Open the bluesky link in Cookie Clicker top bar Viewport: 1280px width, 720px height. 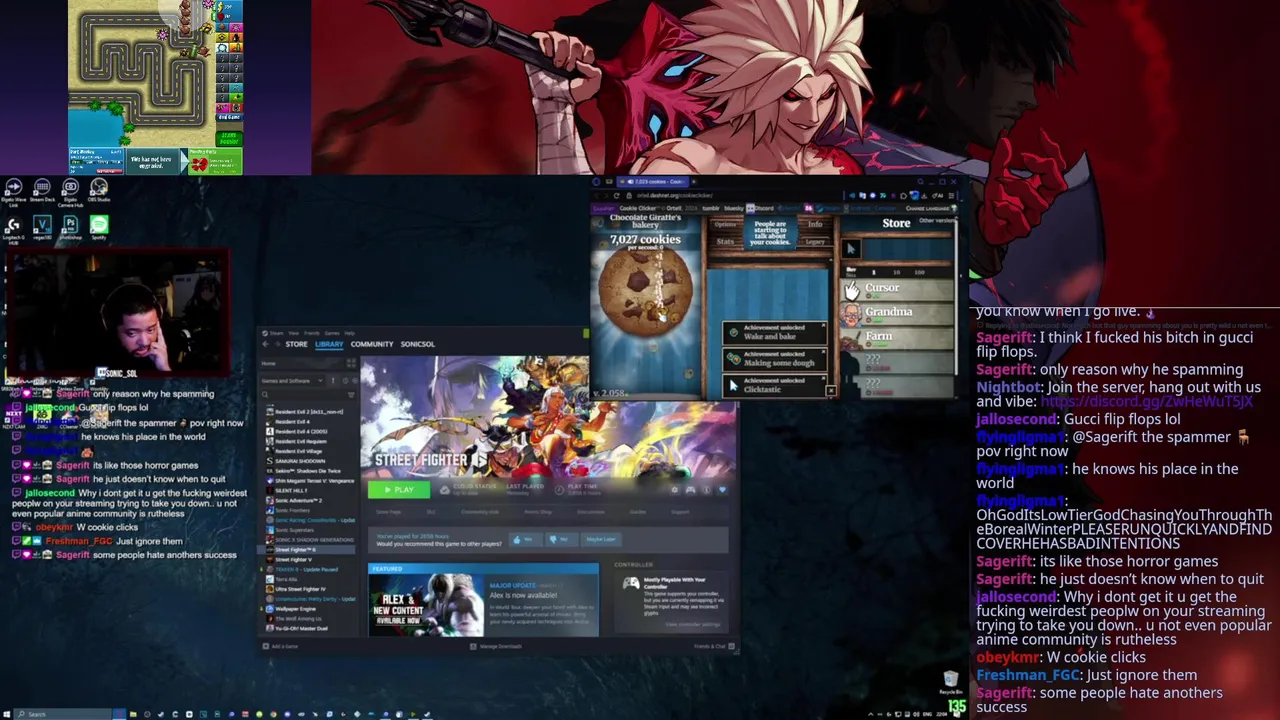tap(734, 208)
